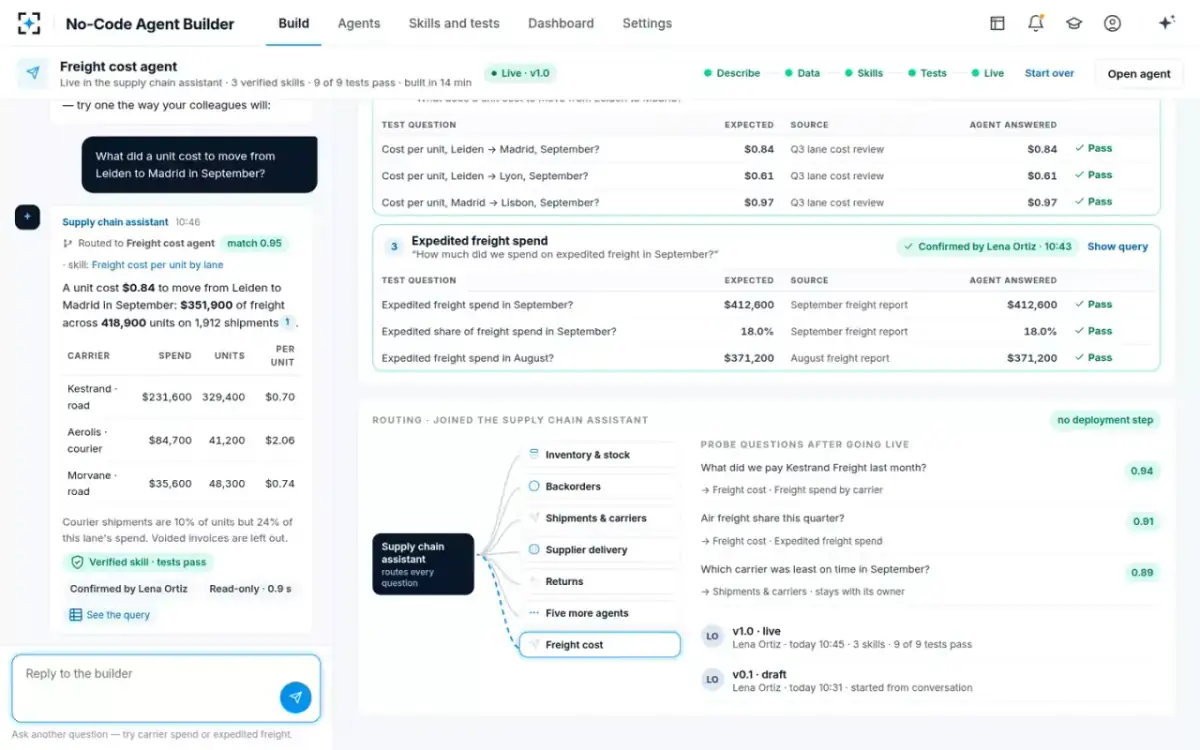1200x750 pixels.
Task: Click the user question message bubble
Action: click(x=199, y=165)
